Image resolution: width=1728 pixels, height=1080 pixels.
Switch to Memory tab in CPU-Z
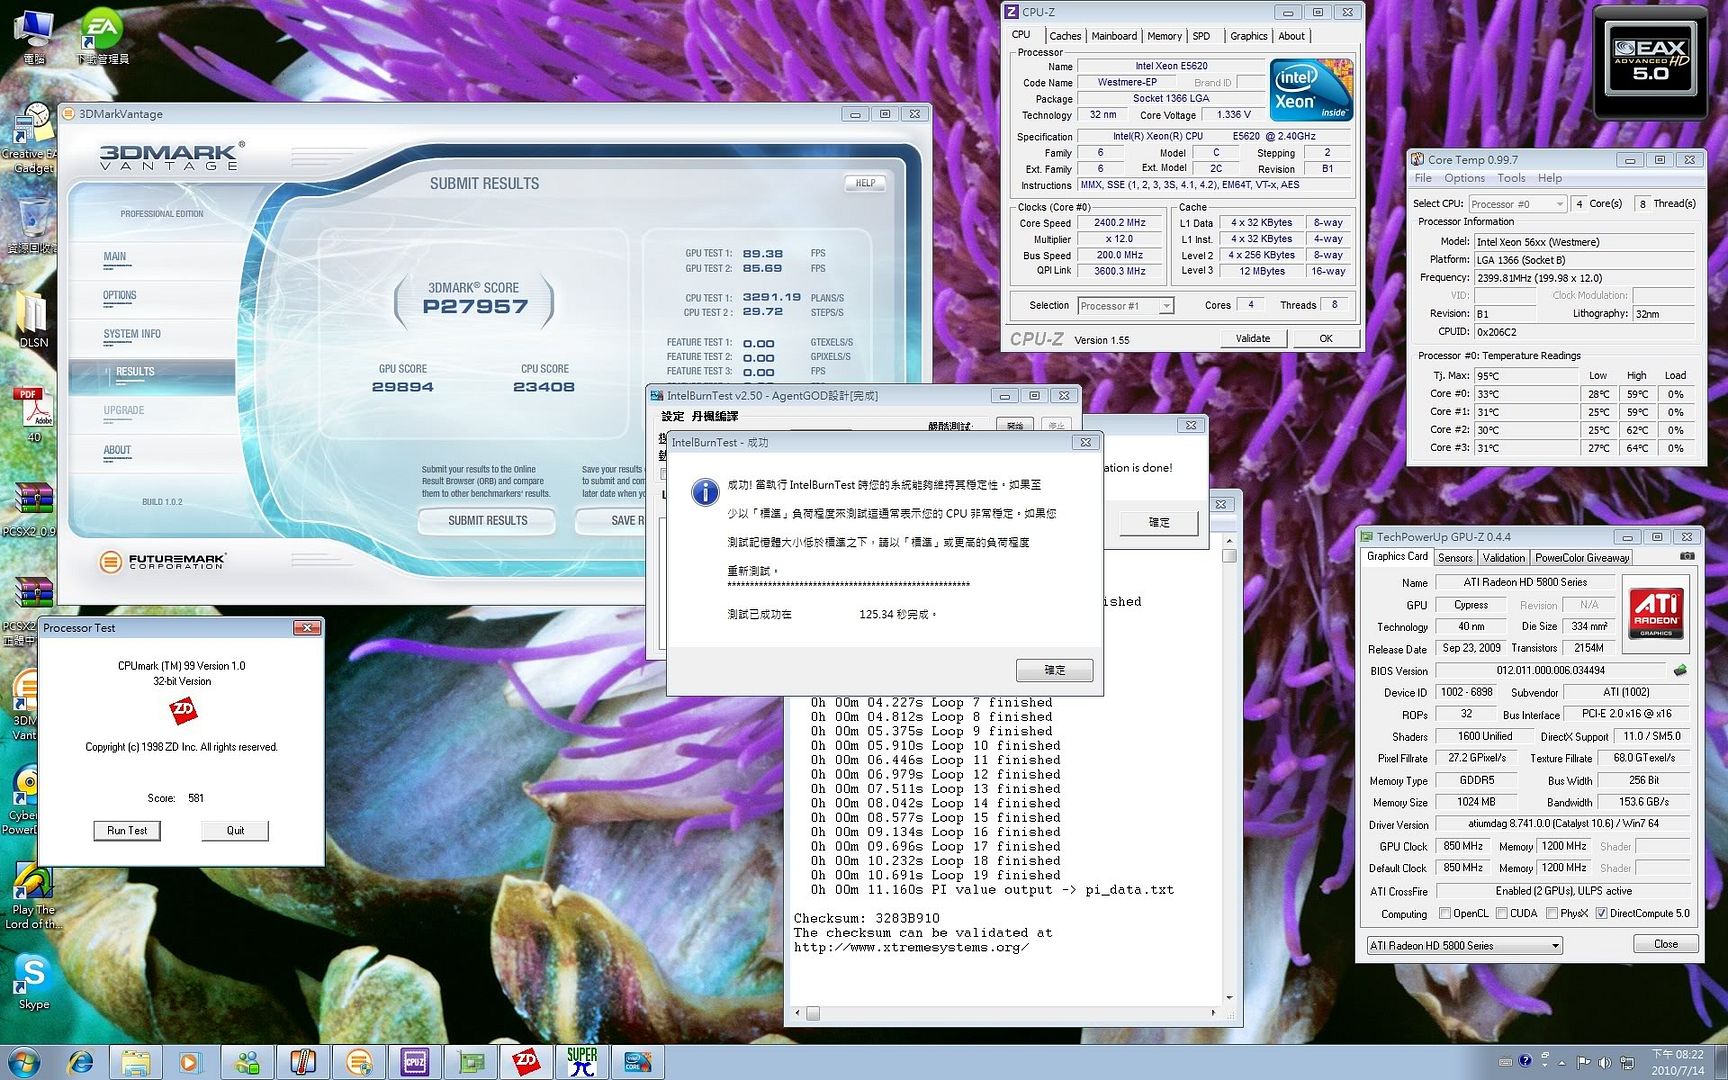coord(1164,36)
